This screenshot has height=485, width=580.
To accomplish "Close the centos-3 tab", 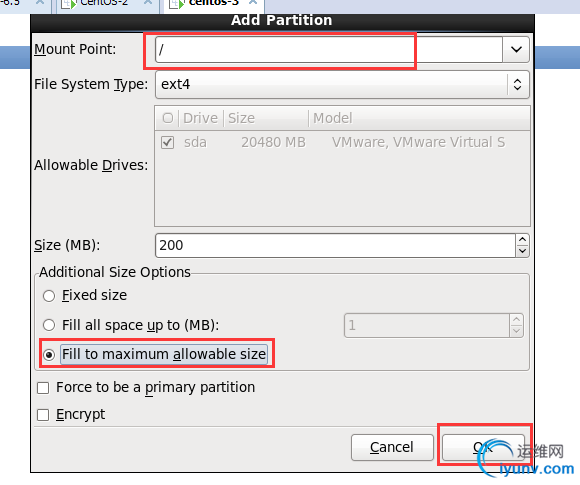I will [x=253, y=3].
